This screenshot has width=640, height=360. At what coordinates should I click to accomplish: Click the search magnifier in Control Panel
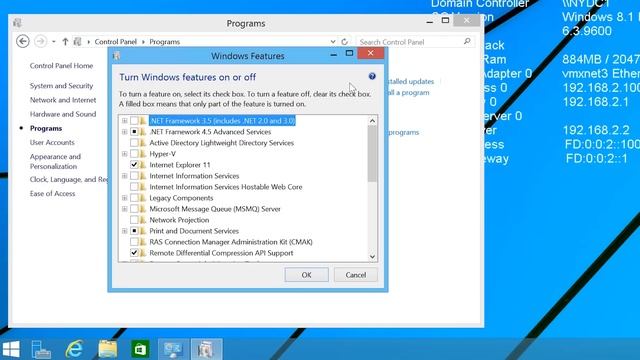[x=467, y=41]
